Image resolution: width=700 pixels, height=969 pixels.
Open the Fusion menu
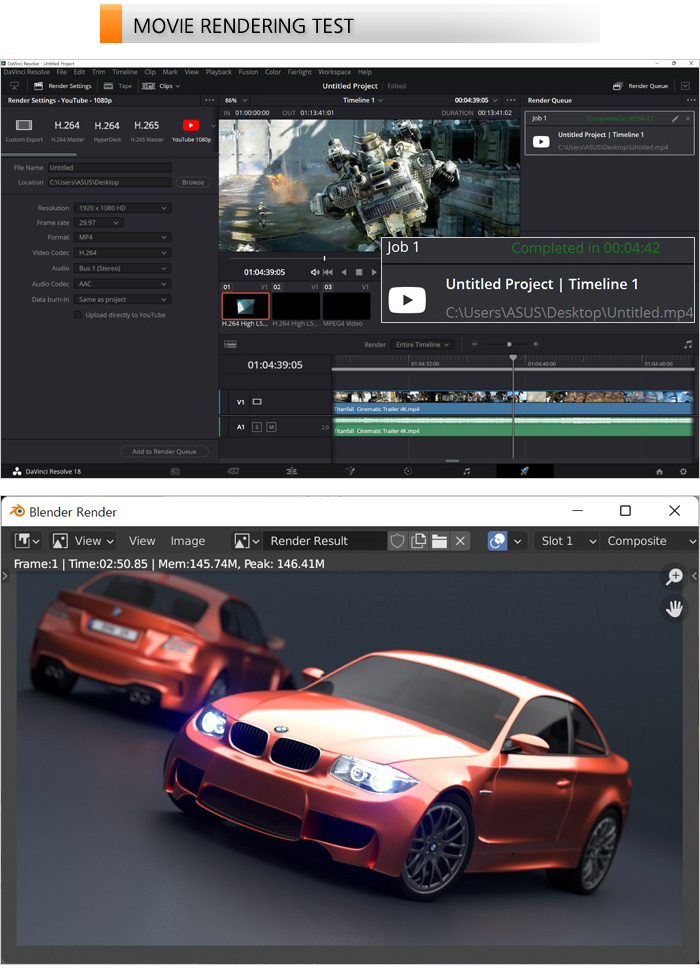coord(248,72)
